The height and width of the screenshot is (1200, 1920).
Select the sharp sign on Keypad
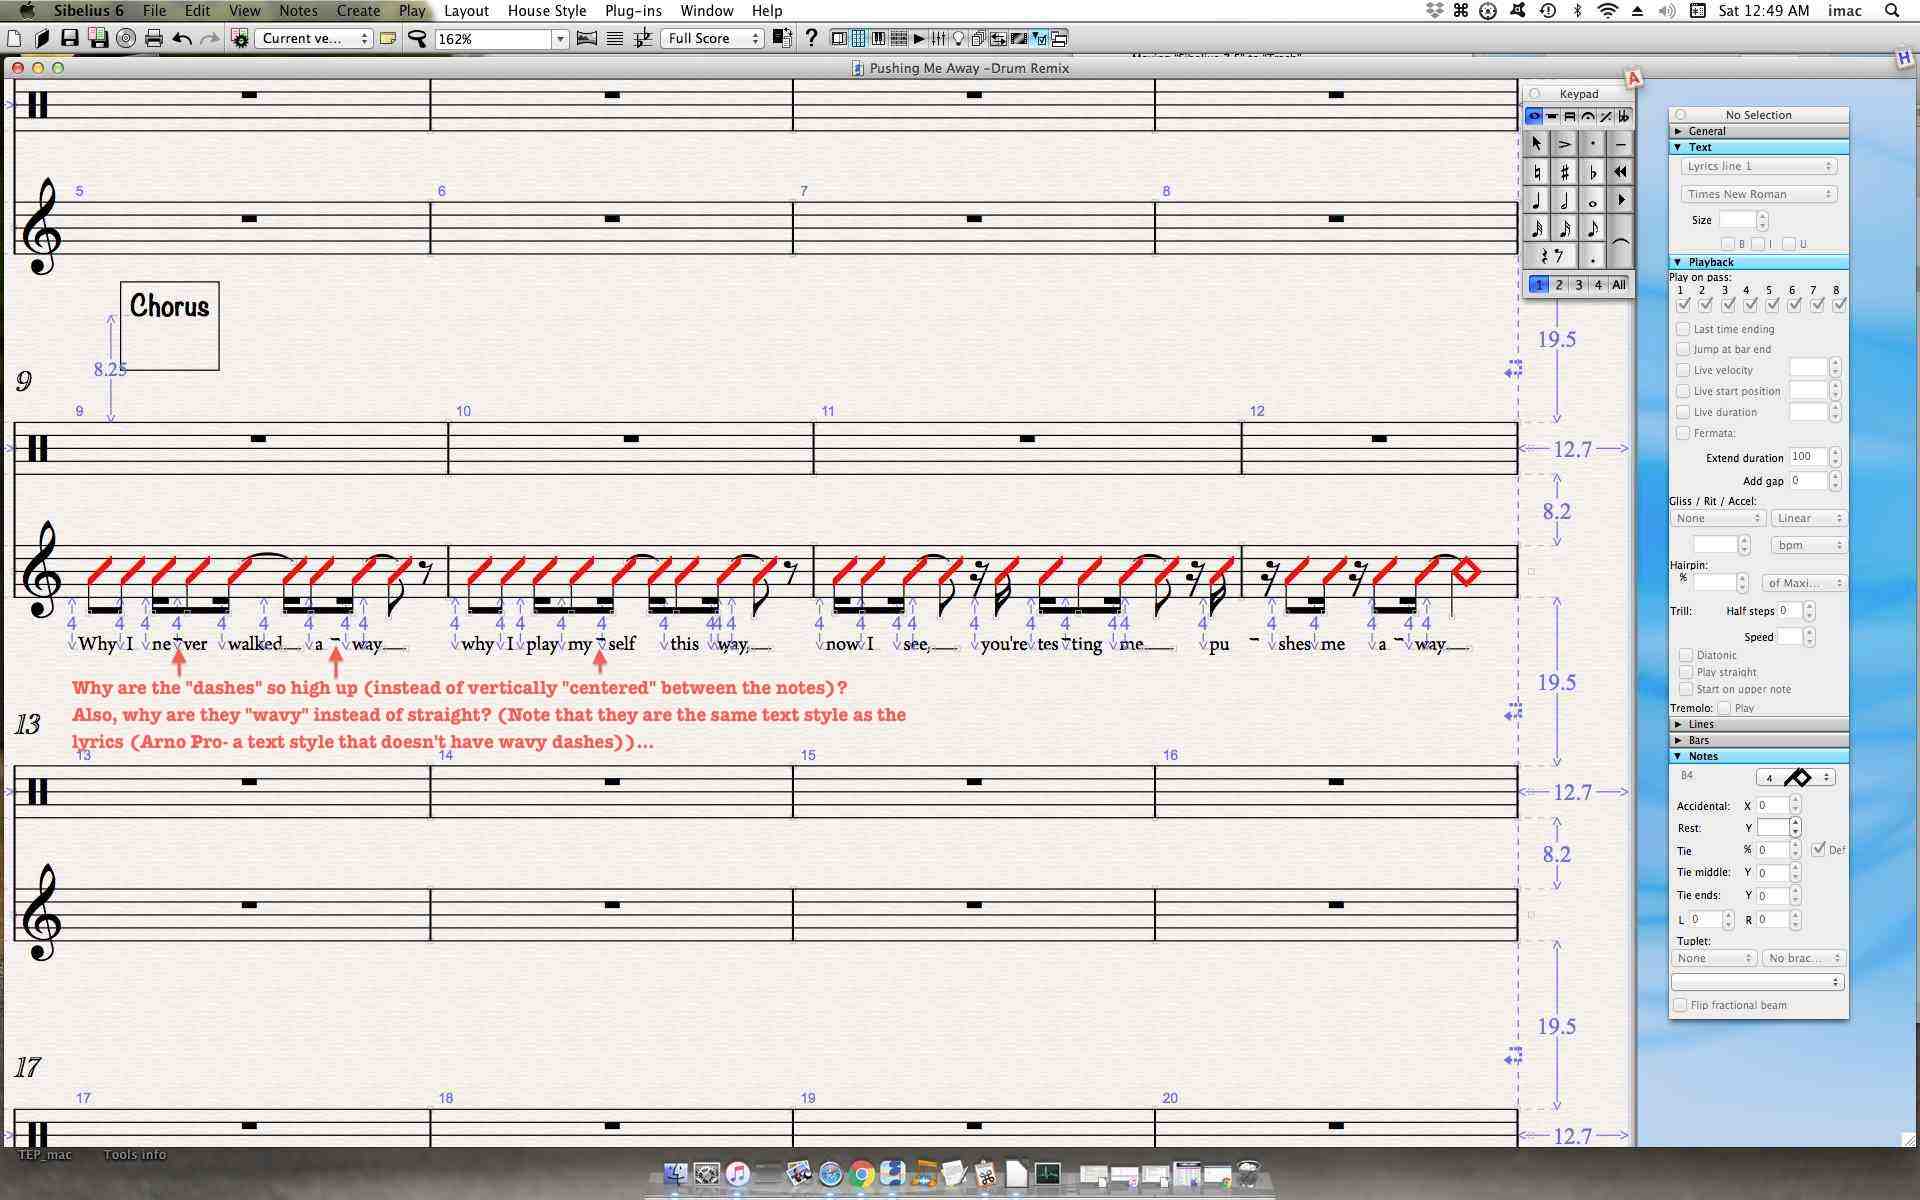tap(1565, 172)
